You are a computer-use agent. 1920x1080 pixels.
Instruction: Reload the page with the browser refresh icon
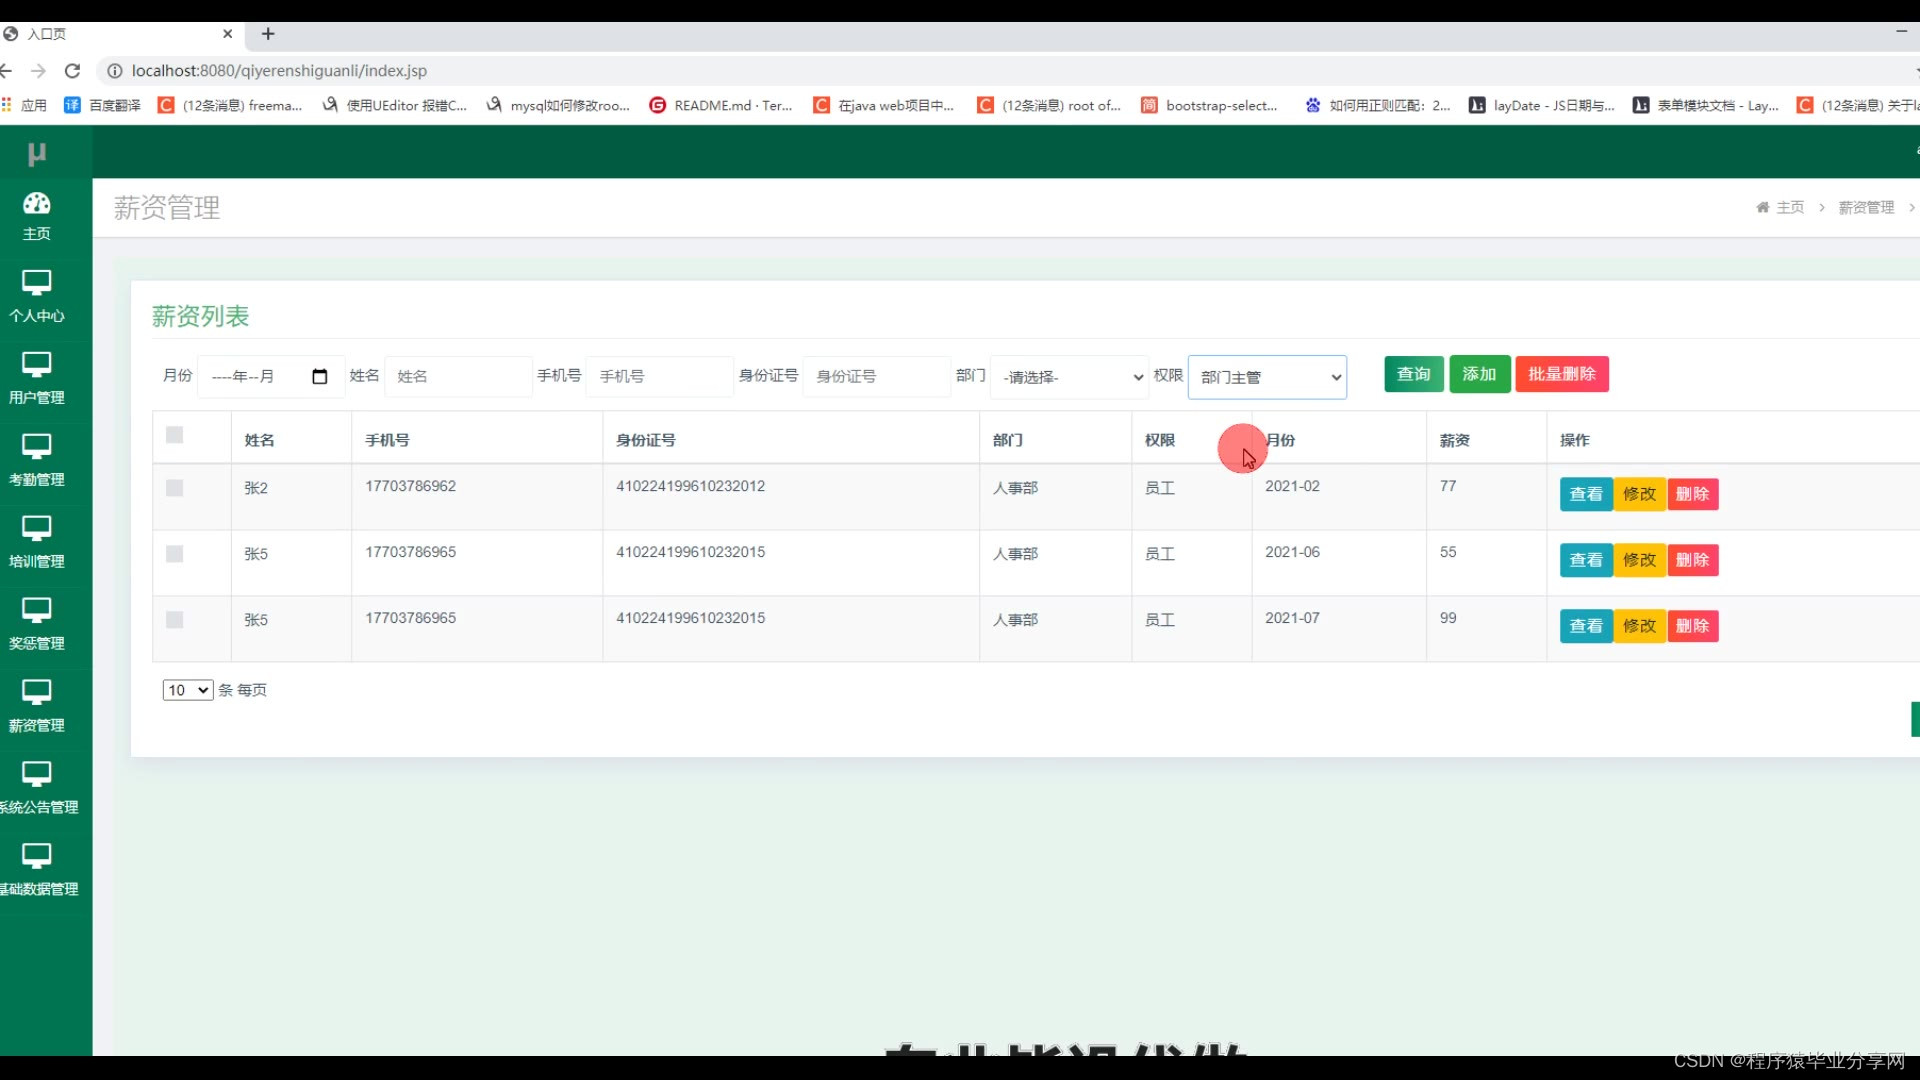point(72,71)
